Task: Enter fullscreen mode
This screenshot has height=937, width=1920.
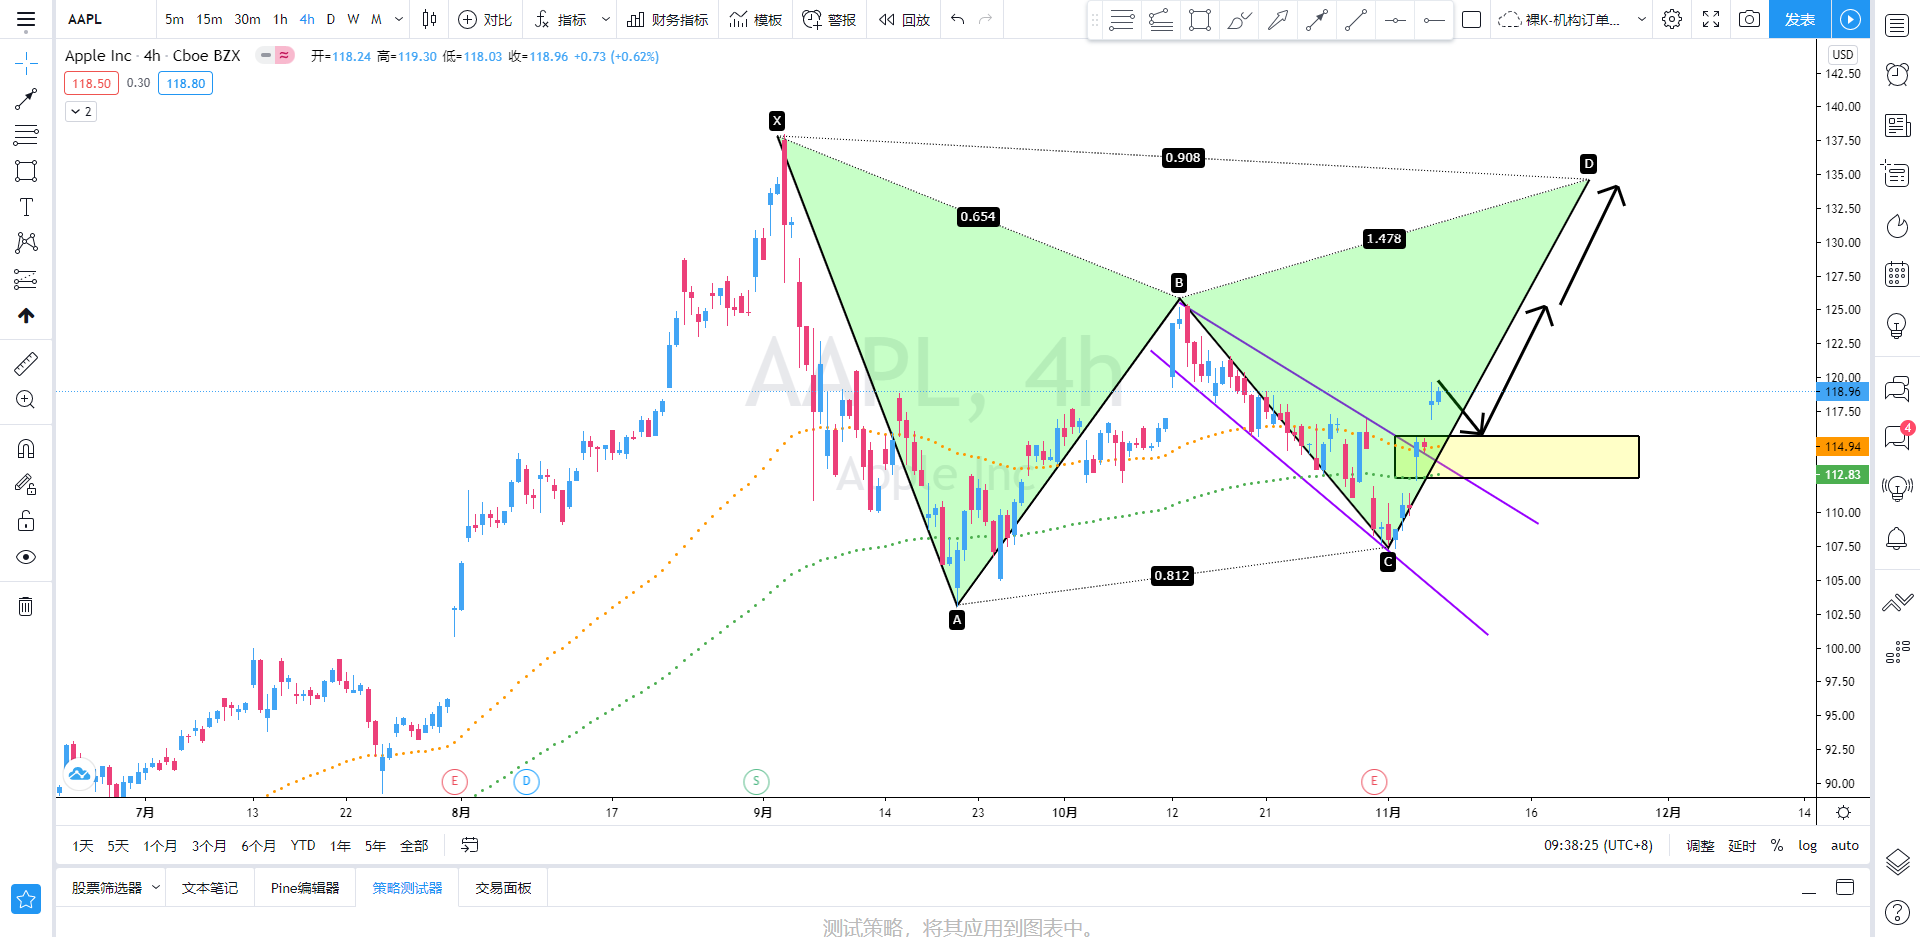Action: (x=1711, y=19)
